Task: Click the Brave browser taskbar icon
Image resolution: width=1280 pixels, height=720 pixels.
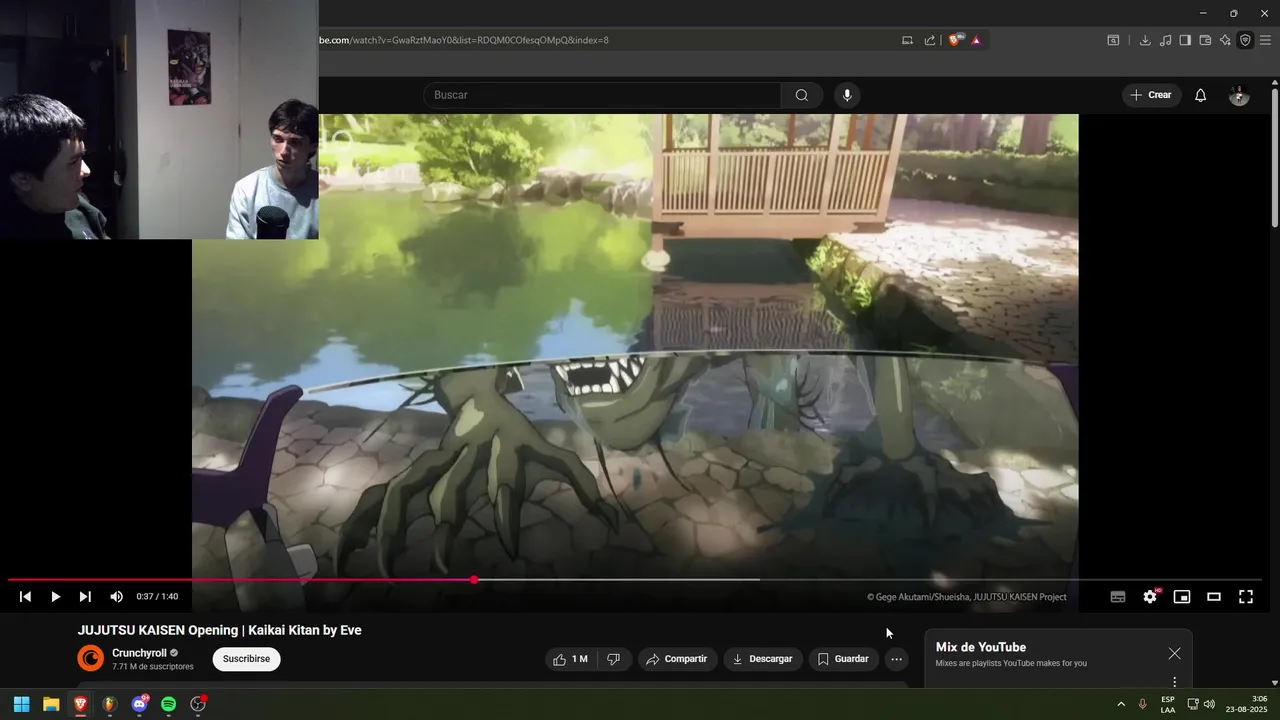Action: coord(80,704)
